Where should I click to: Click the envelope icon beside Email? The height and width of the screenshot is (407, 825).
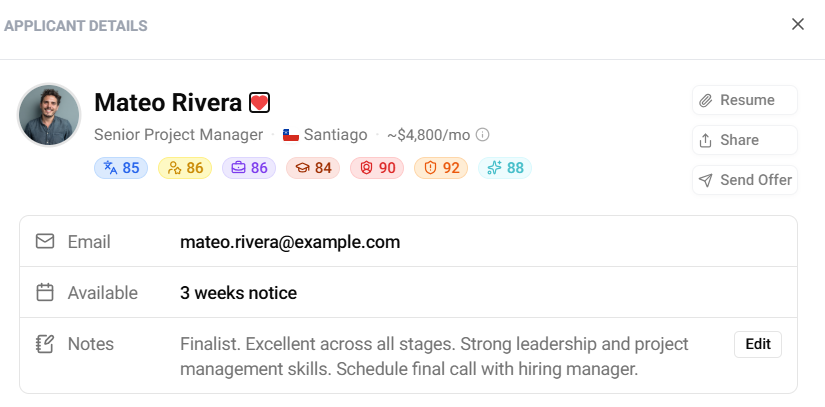pyautogui.click(x=45, y=241)
